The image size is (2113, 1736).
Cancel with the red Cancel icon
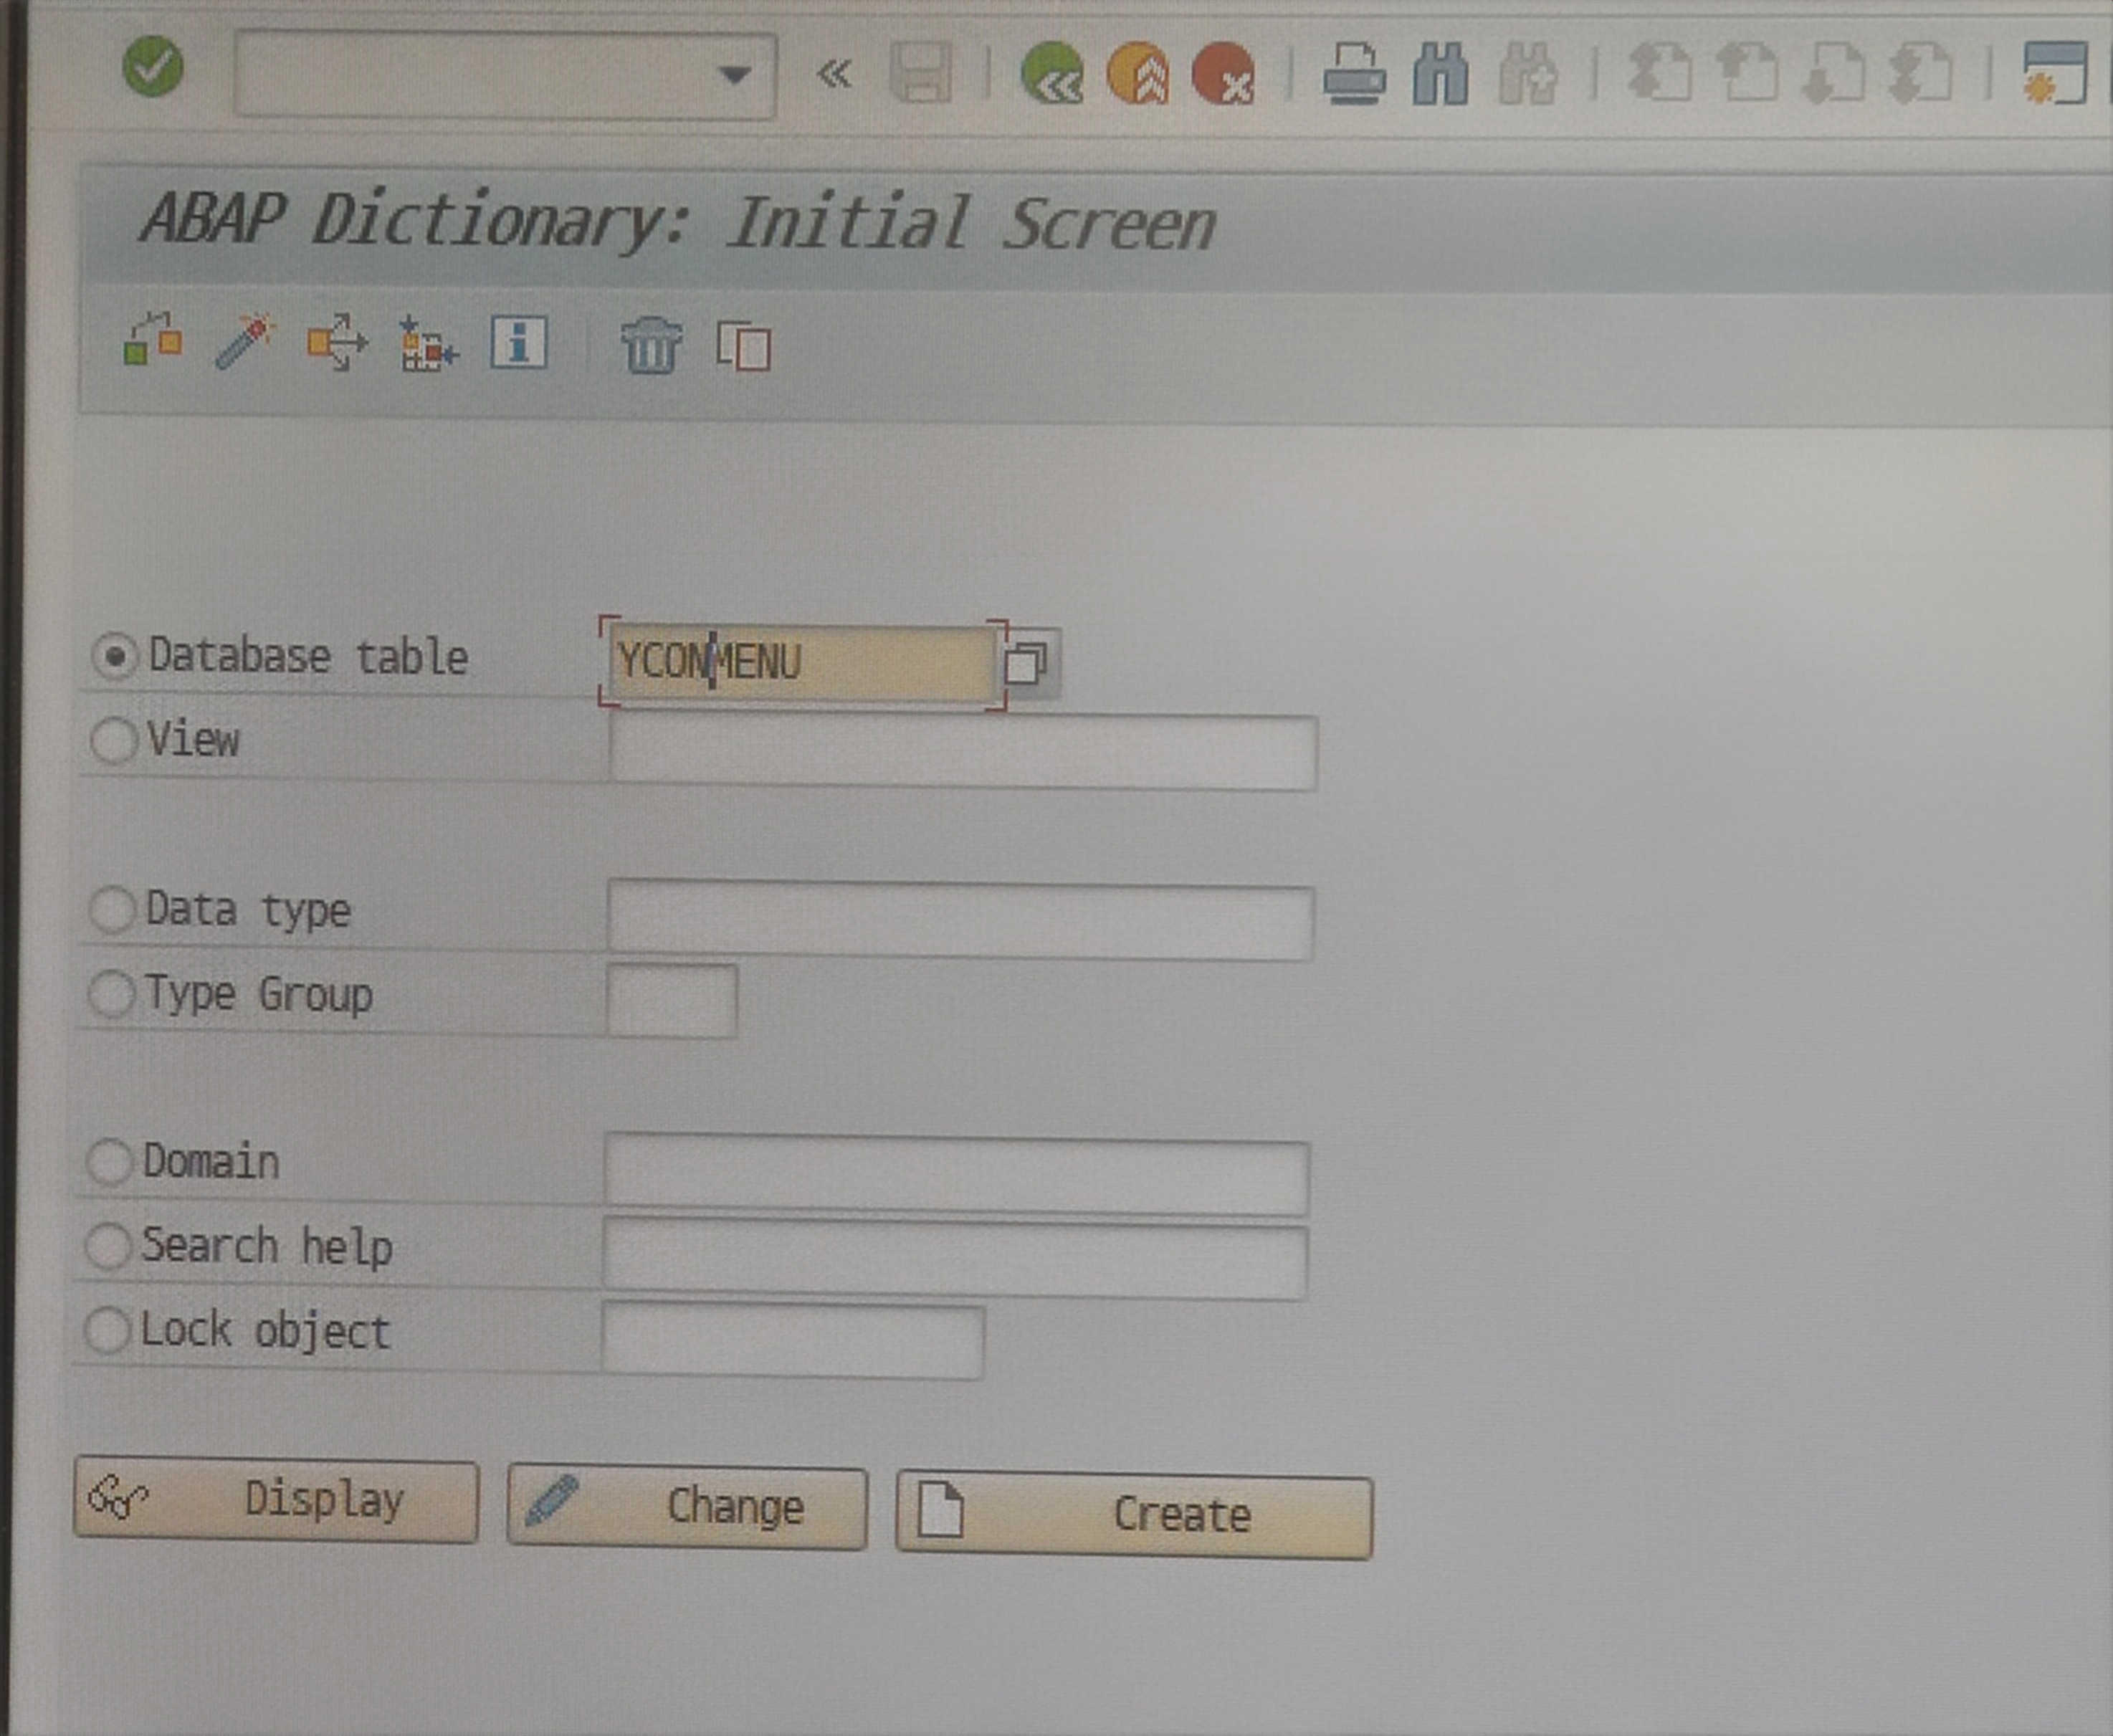[x=1224, y=73]
